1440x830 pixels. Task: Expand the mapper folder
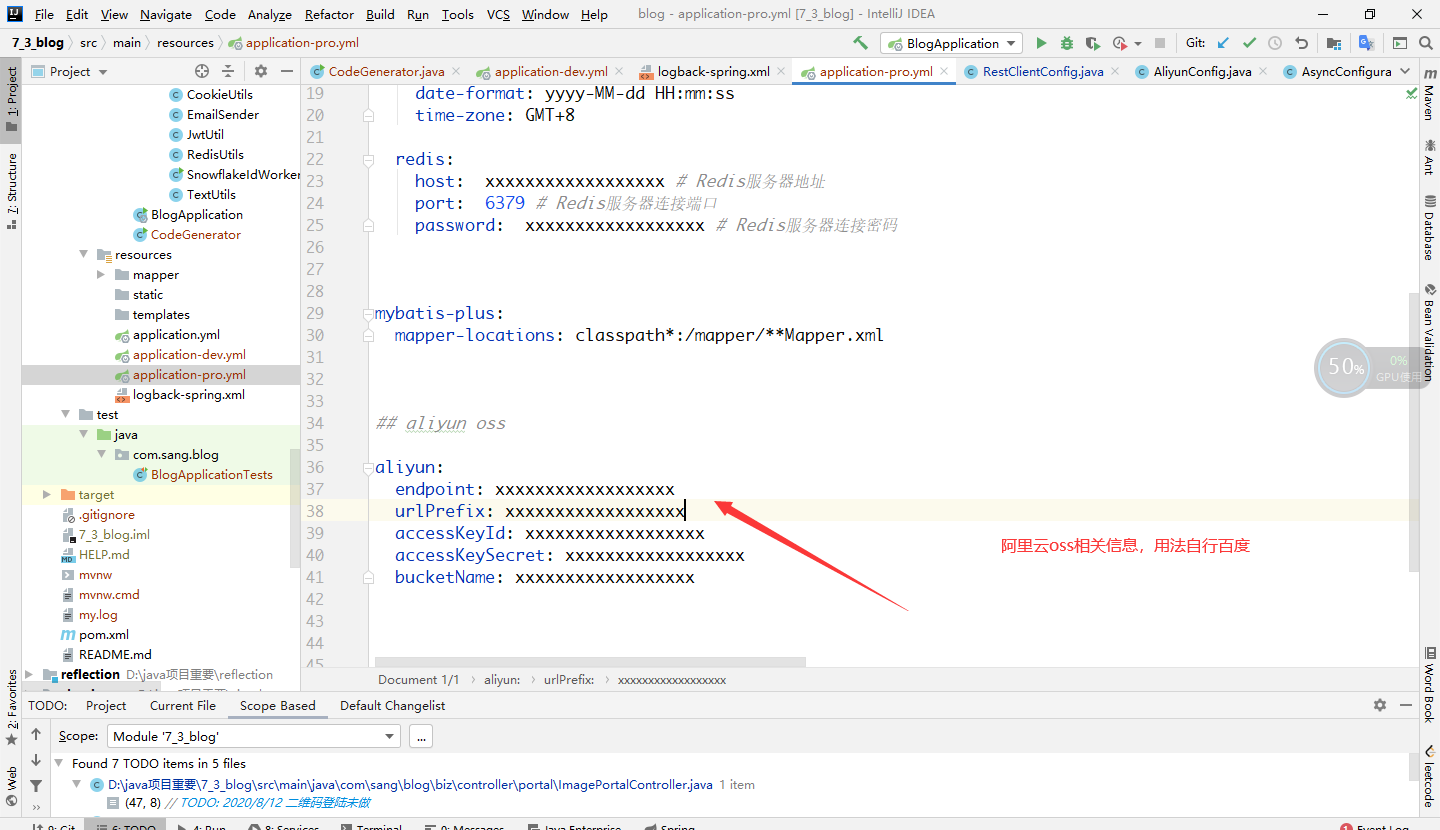click(x=102, y=274)
